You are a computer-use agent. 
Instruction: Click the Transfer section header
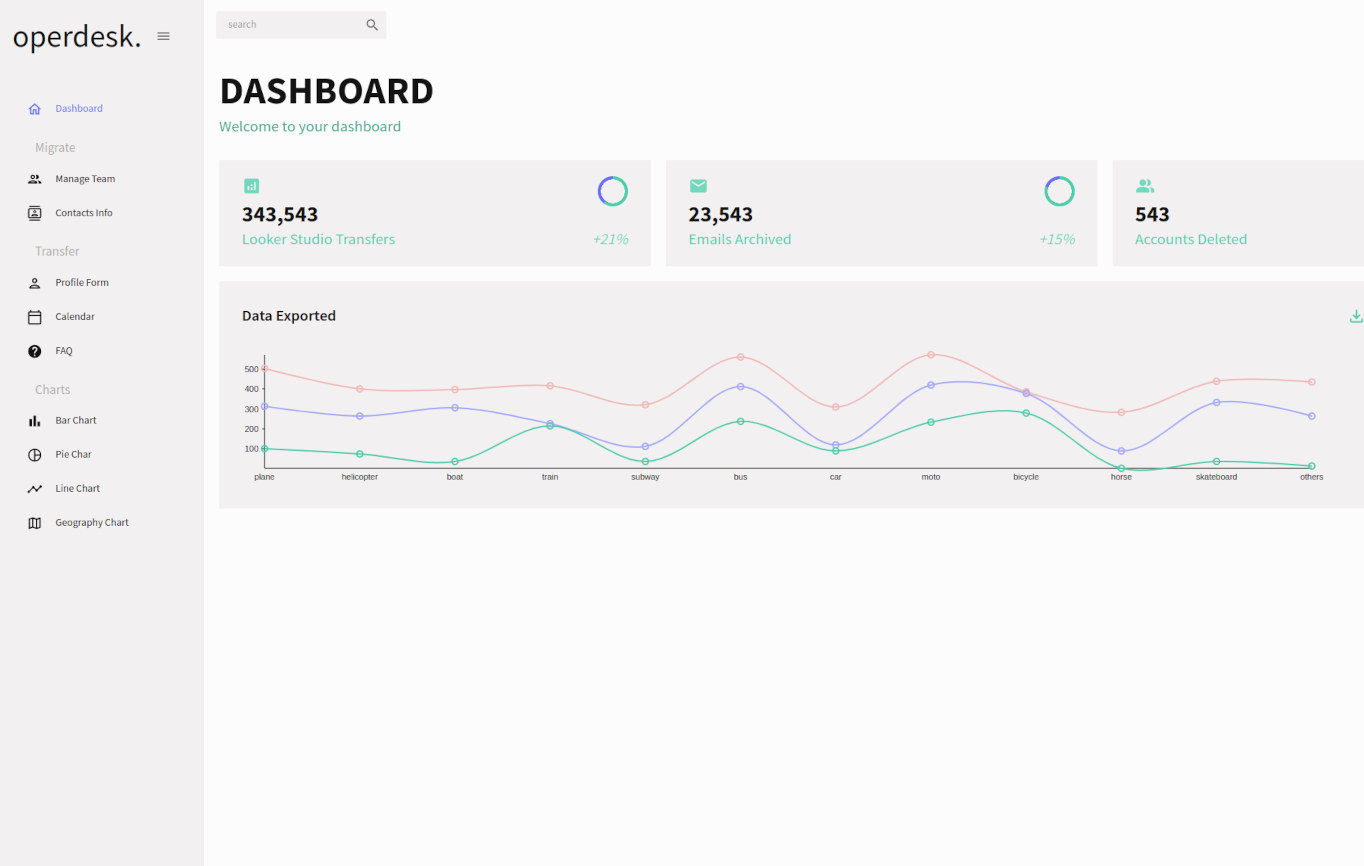pos(57,252)
